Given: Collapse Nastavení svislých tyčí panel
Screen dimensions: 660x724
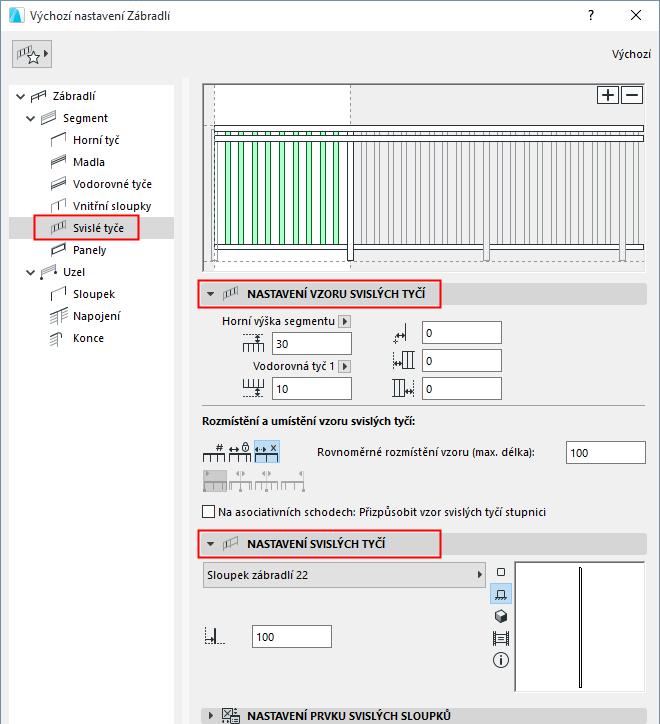Looking at the screenshot, I should pyautogui.click(x=211, y=544).
